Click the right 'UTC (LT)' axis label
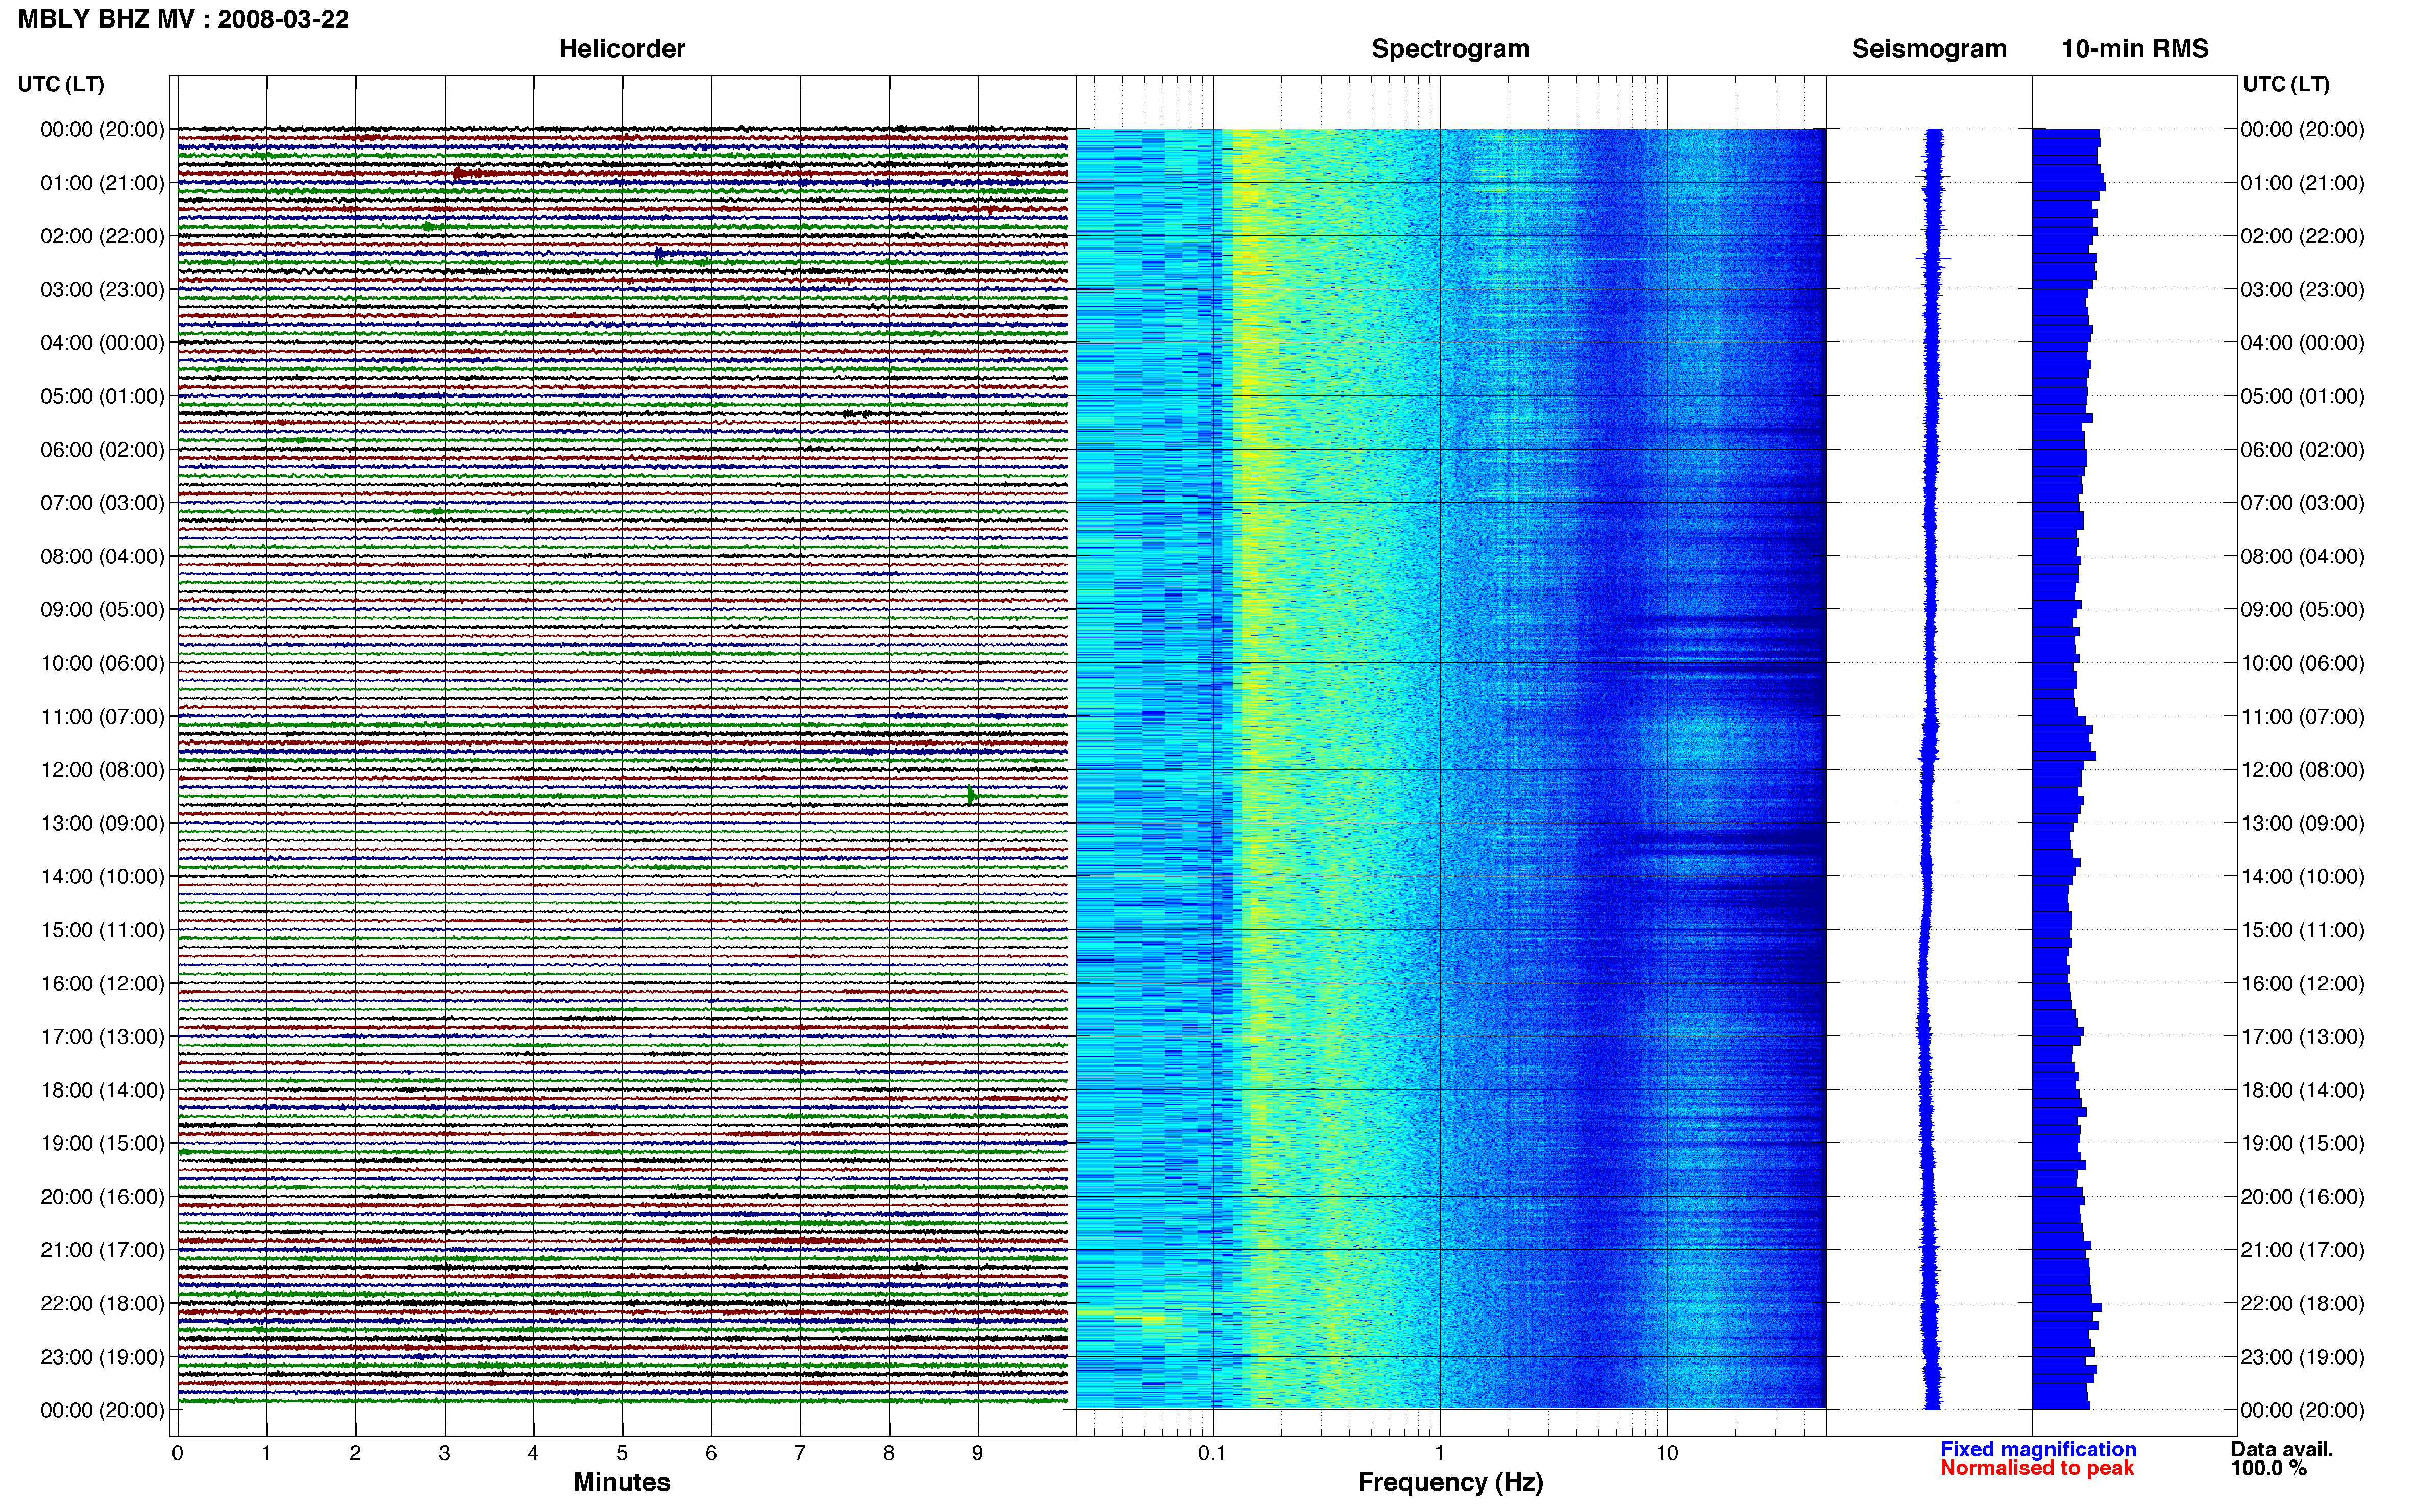 pyautogui.click(x=2286, y=84)
